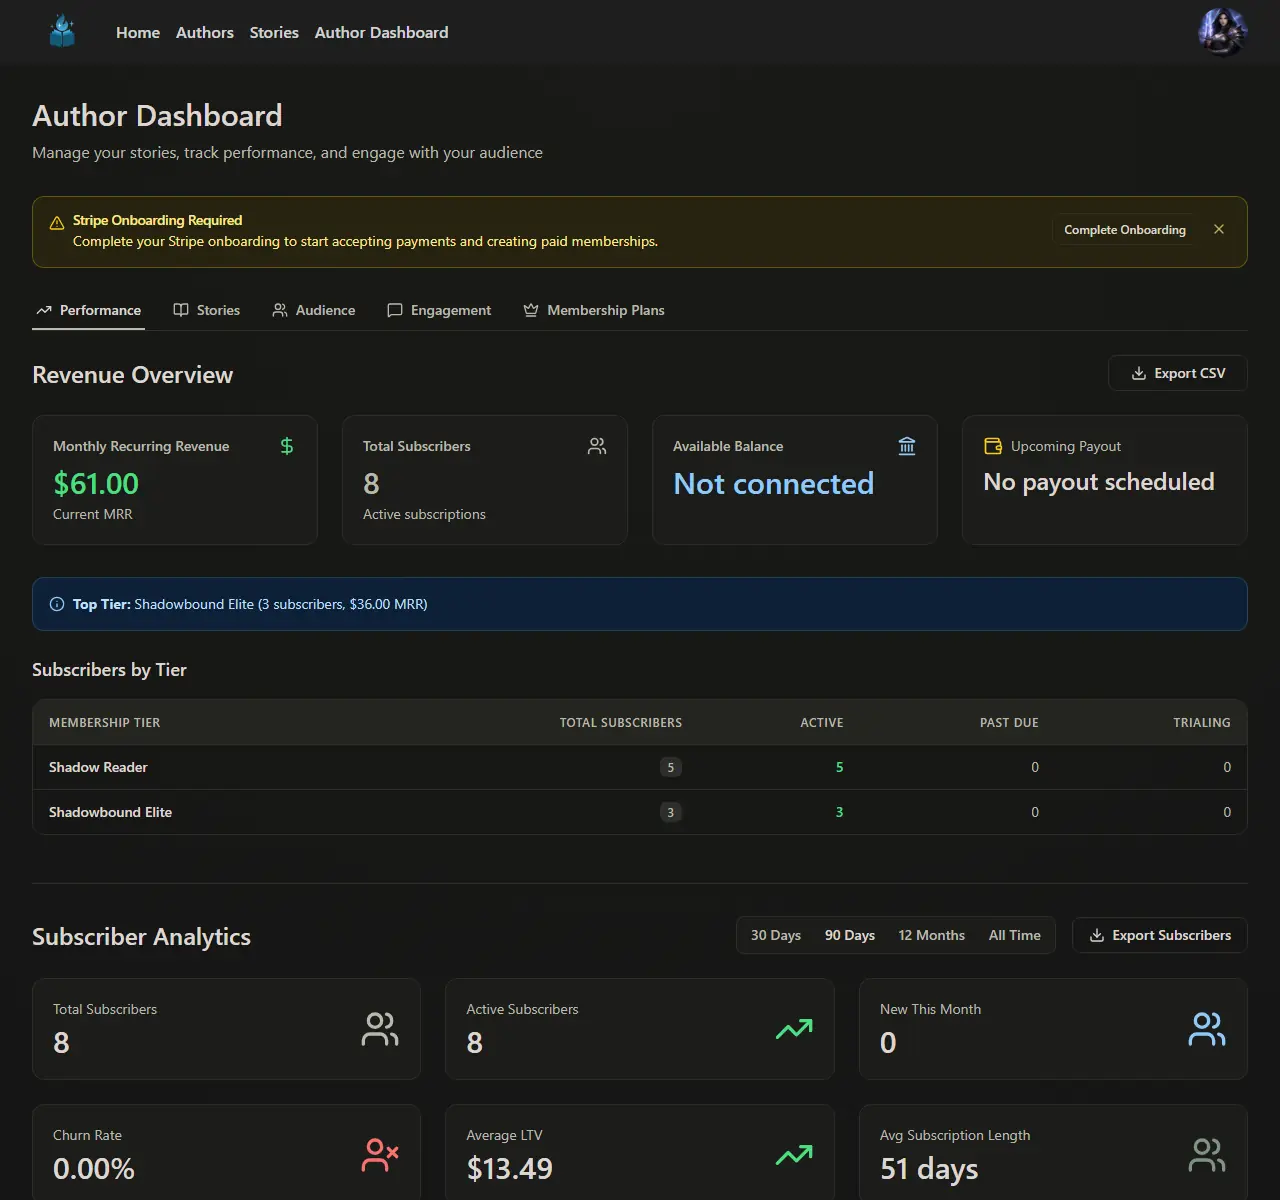Click the dollar icon on Monthly Recurring Revenue card

click(287, 446)
